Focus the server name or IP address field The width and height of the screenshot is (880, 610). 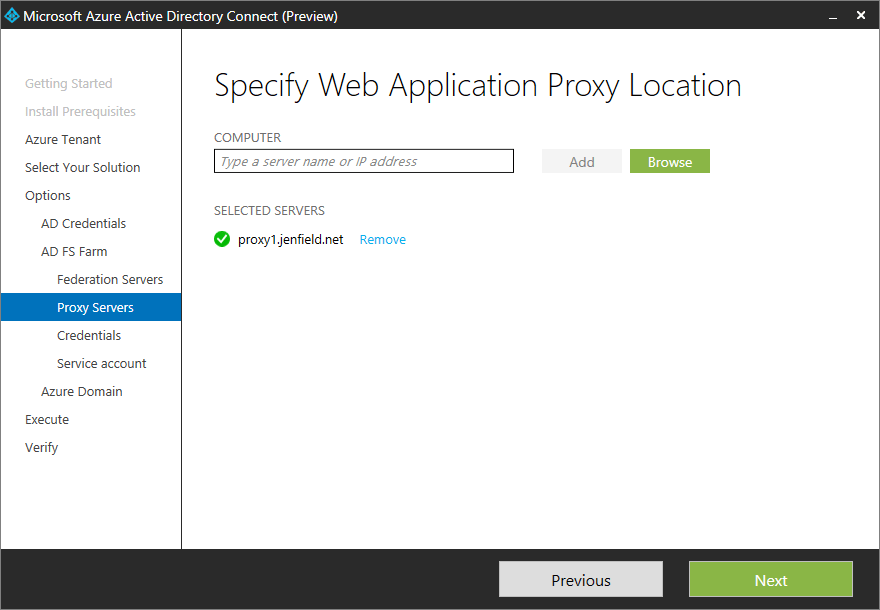click(x=364, y=161)
